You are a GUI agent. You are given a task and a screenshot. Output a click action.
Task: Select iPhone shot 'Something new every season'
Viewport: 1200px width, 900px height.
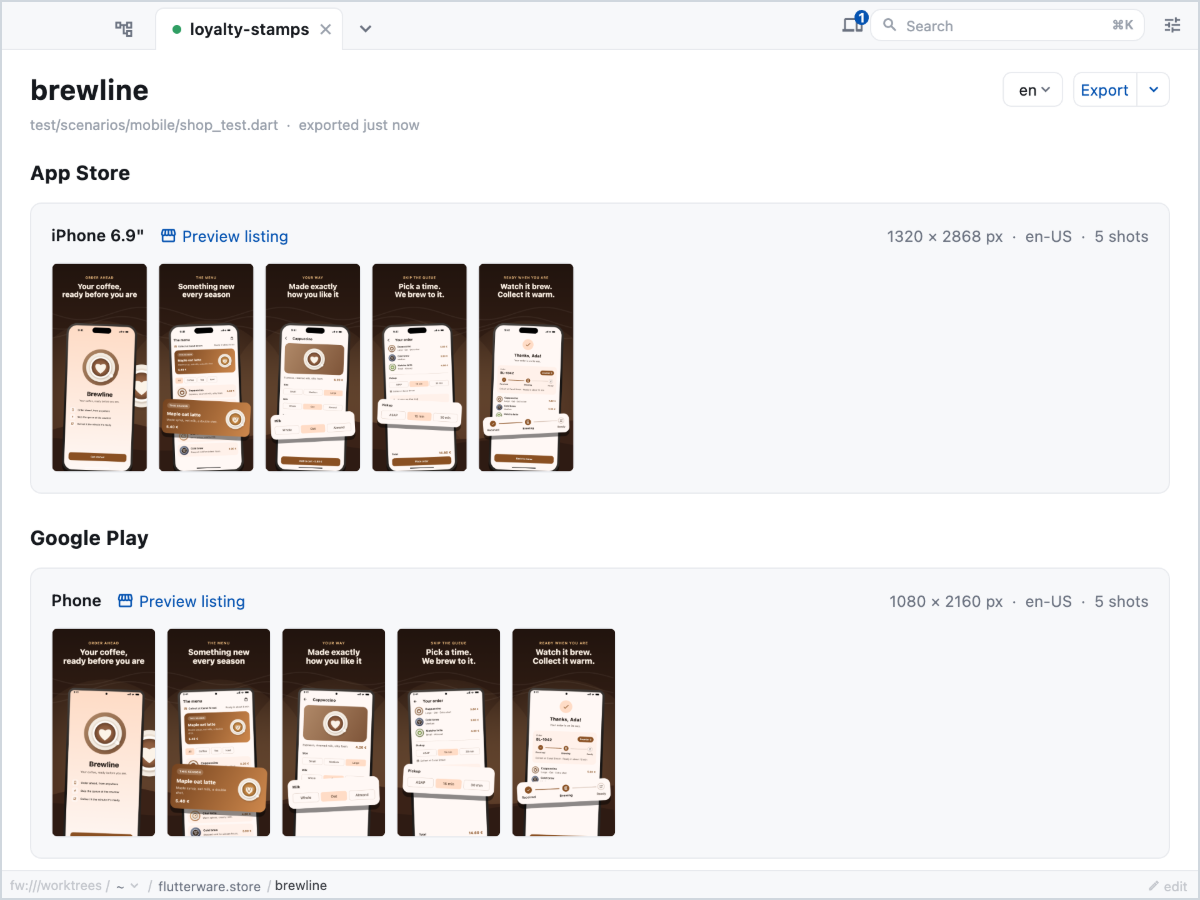click(206, 367)
